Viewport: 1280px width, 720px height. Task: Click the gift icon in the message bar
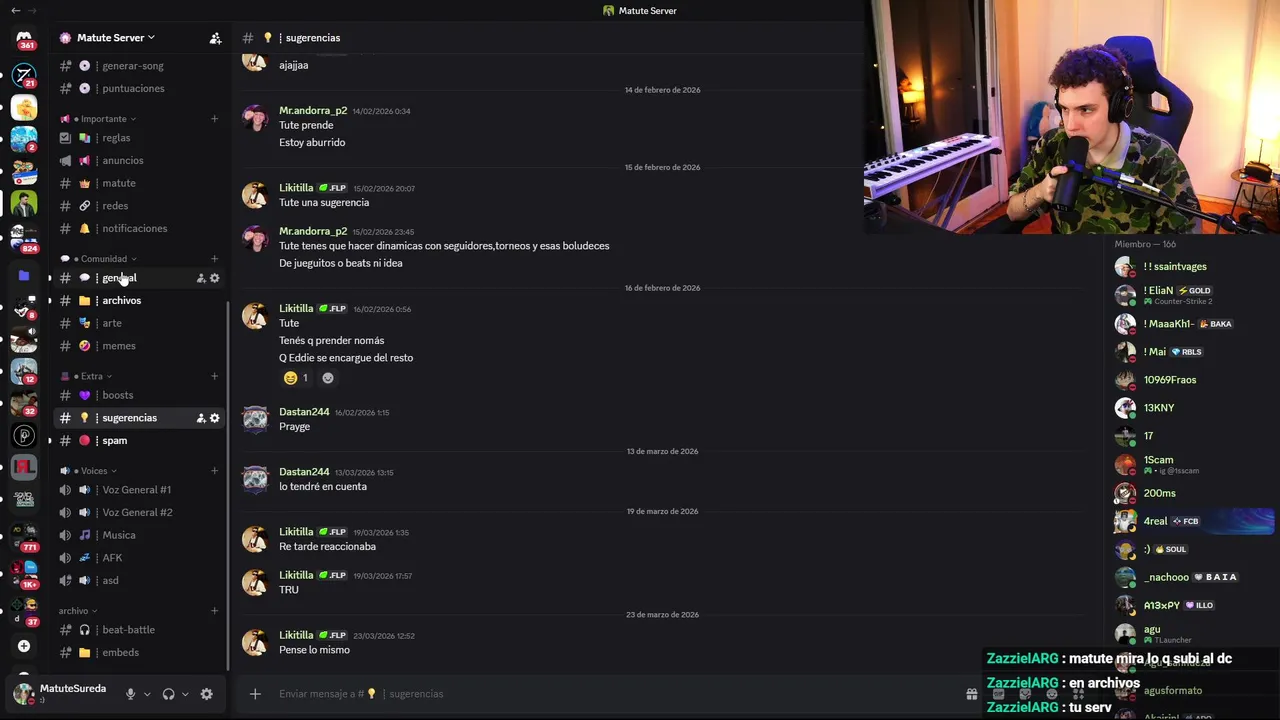tap(971, 694)
